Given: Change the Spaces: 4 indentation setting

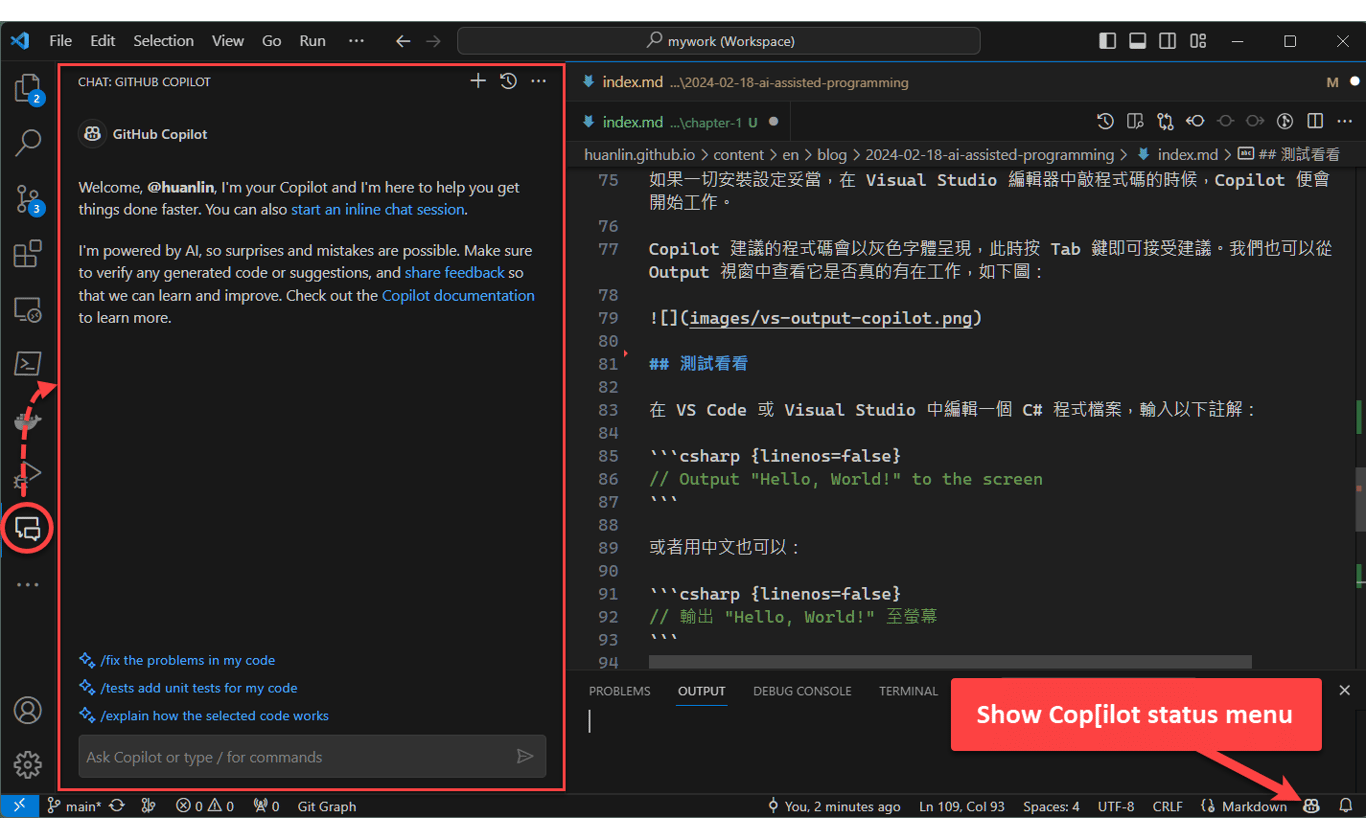Looking at the screenshot, I should [1051, 806].
